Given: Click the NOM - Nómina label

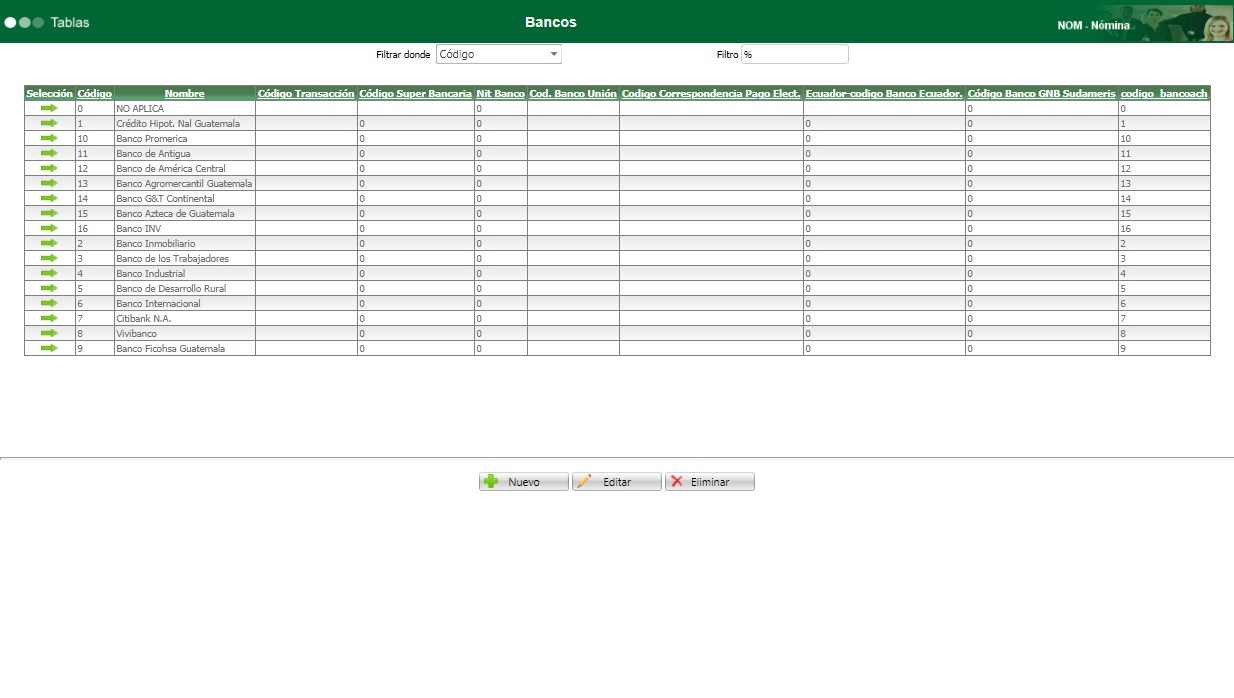Looking at the screenshot, I should click(1094, 25).
